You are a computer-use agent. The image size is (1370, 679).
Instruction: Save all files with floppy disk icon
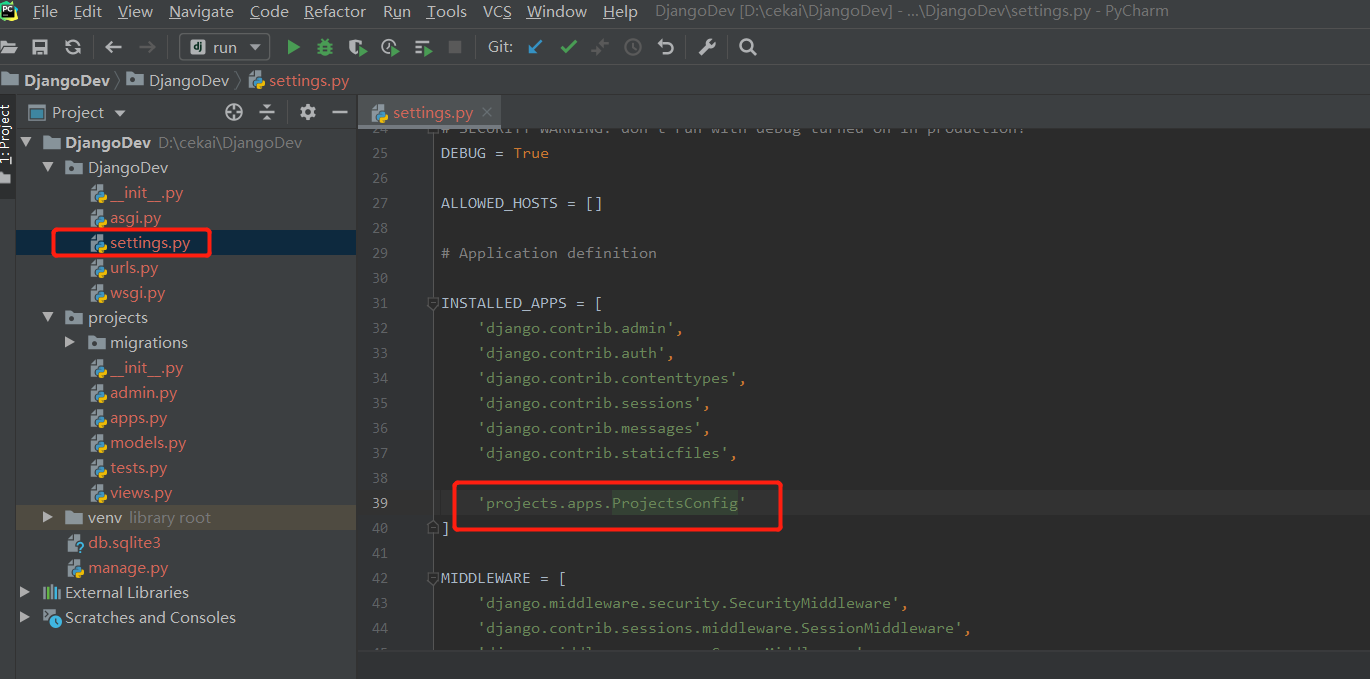pyautogui.click(x=40, y=47)
